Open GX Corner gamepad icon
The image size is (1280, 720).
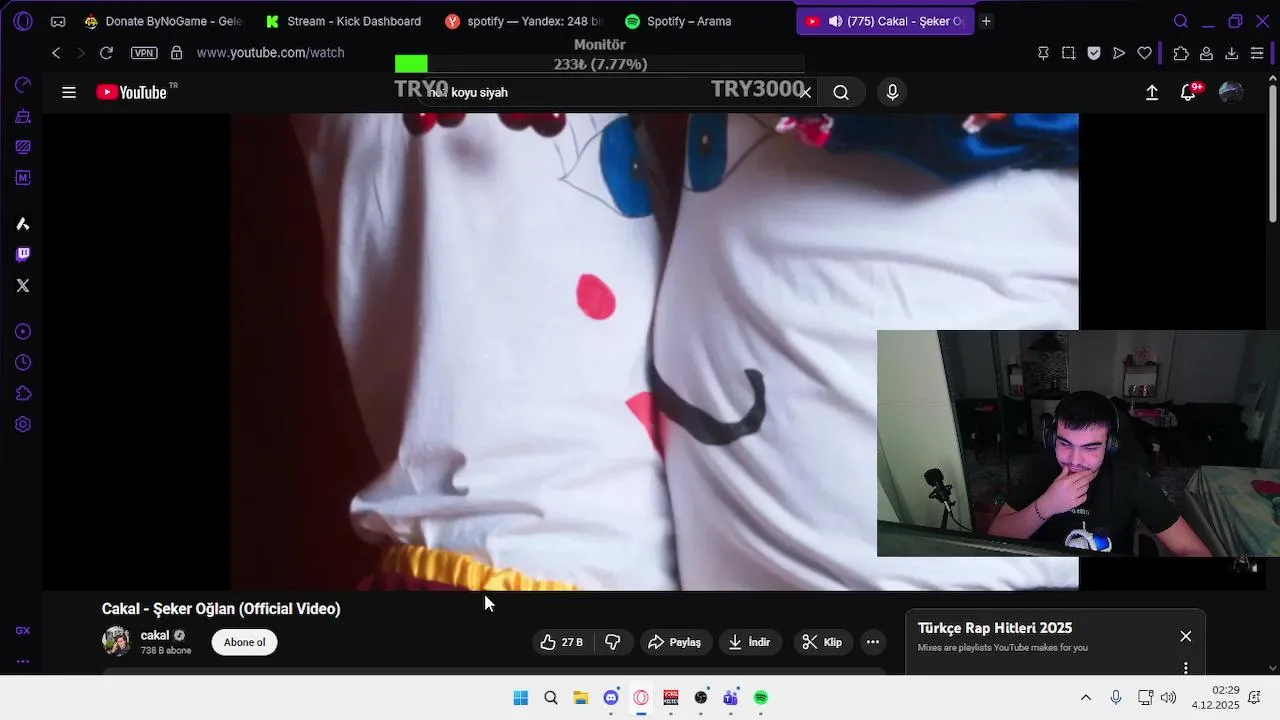(x=58, y=21)
